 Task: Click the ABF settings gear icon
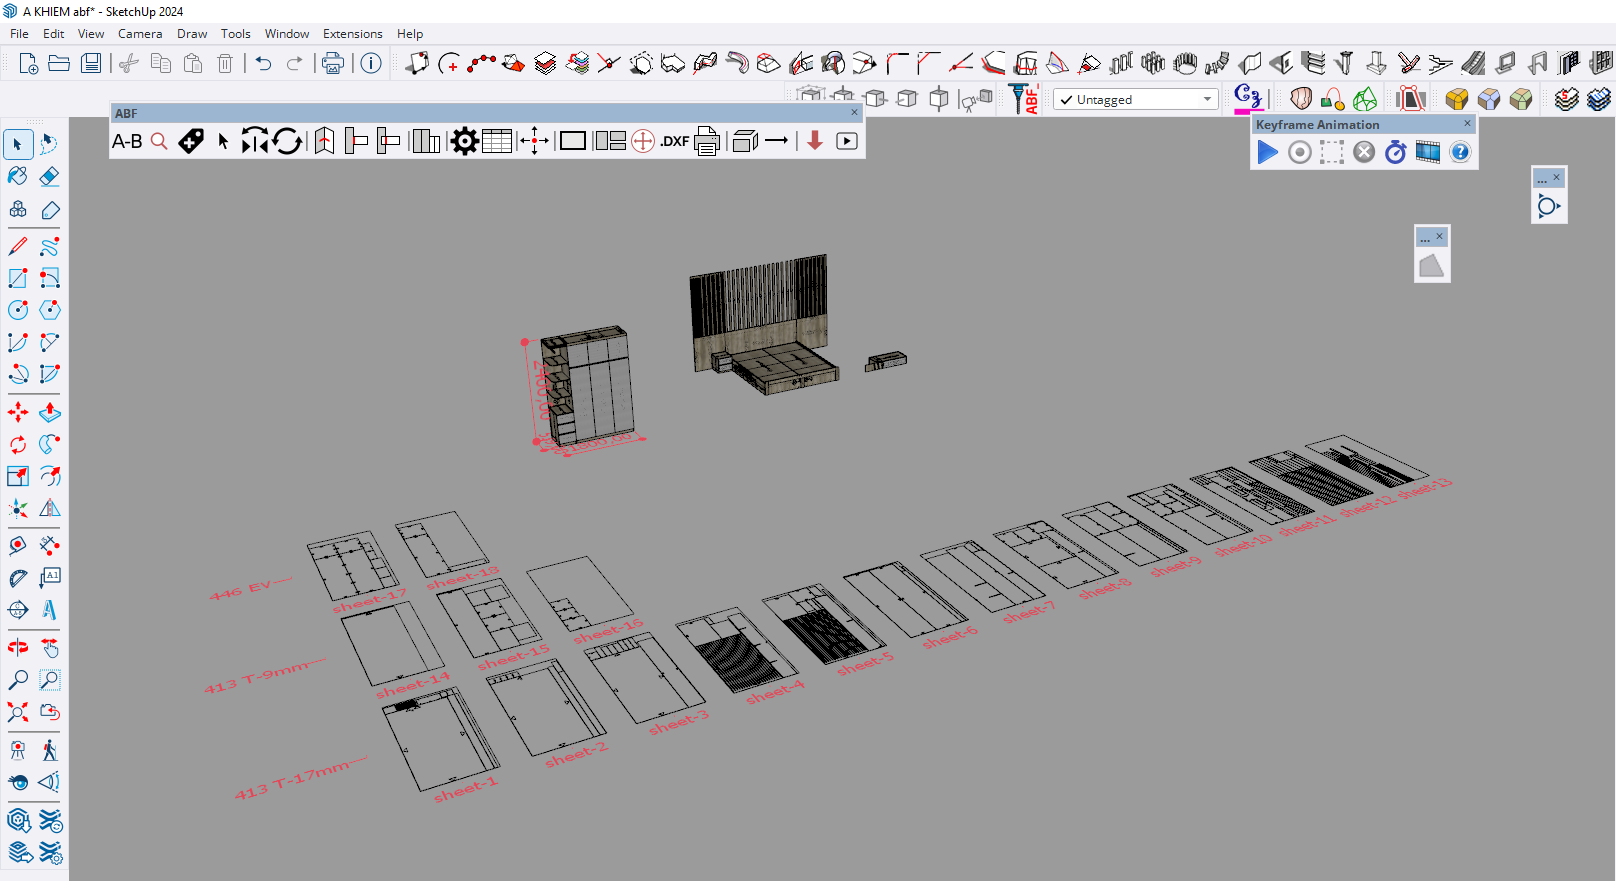pos(464,141)
